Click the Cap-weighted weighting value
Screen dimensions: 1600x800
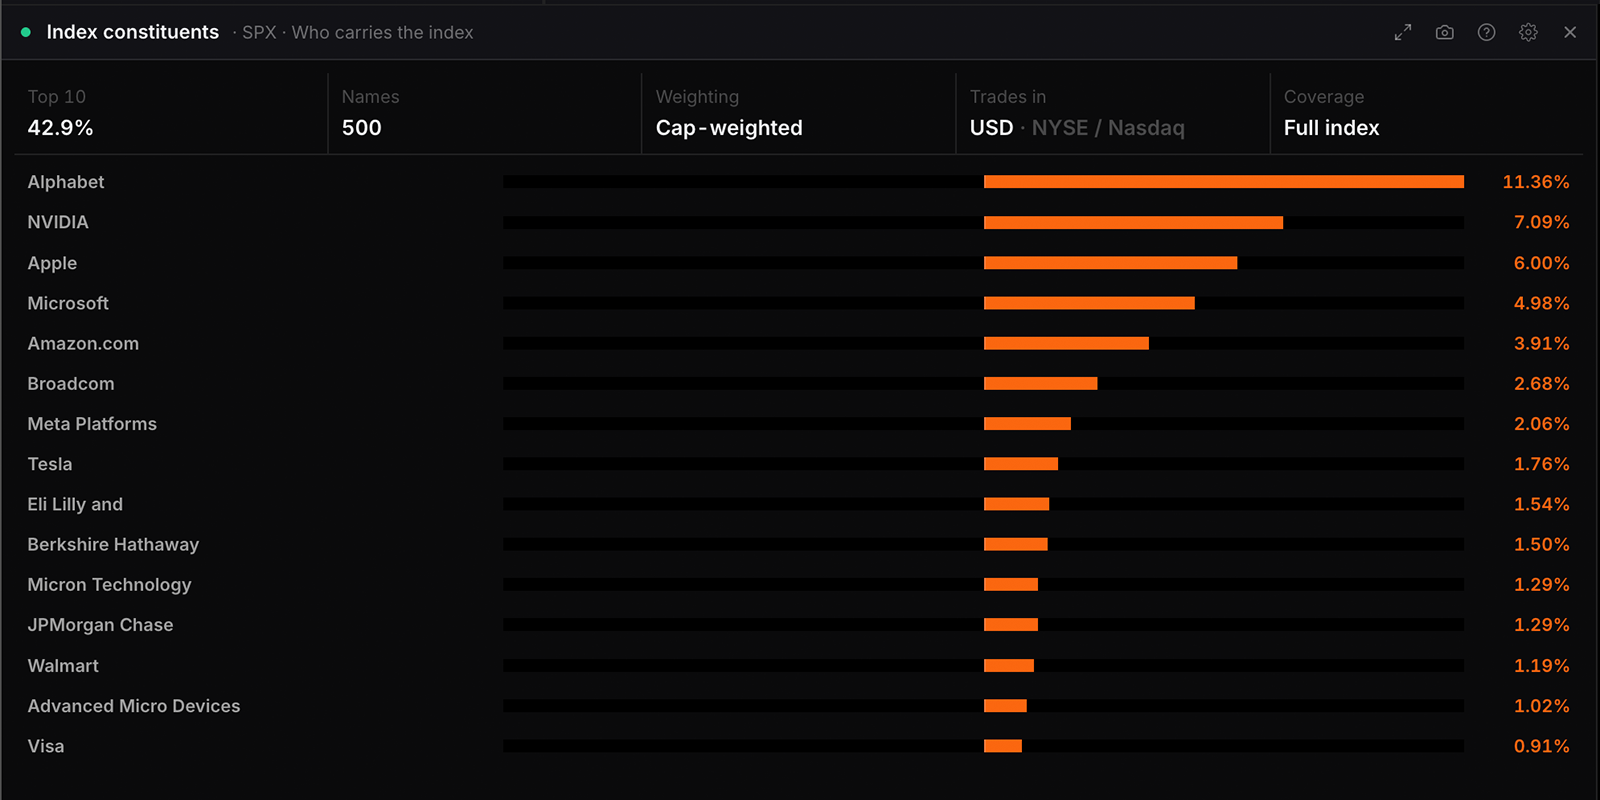[x=729, y=128]
